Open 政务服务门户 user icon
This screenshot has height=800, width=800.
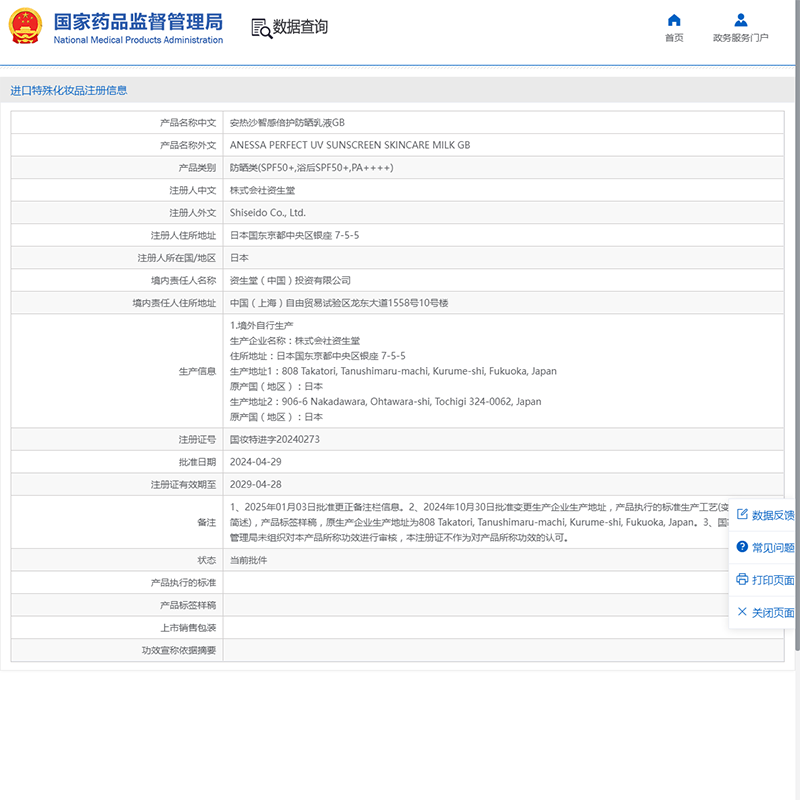[740, 20]
